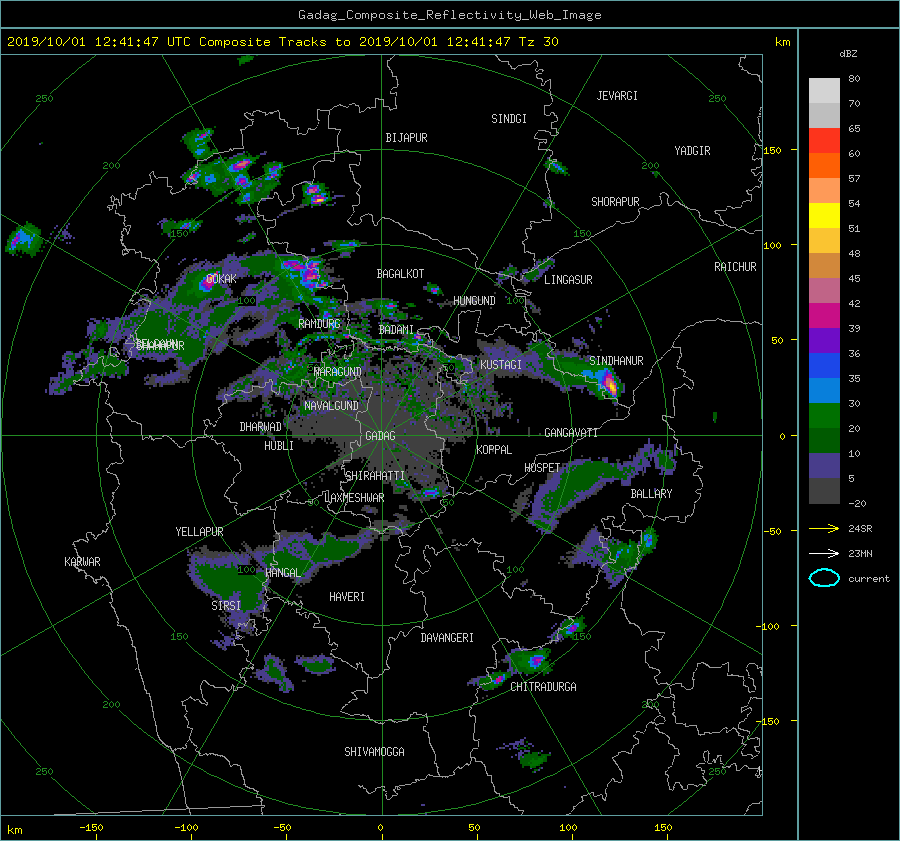Click the yellow 24SR arrow legend icon
Screen dimensions: 900x841
coord(824,528)
